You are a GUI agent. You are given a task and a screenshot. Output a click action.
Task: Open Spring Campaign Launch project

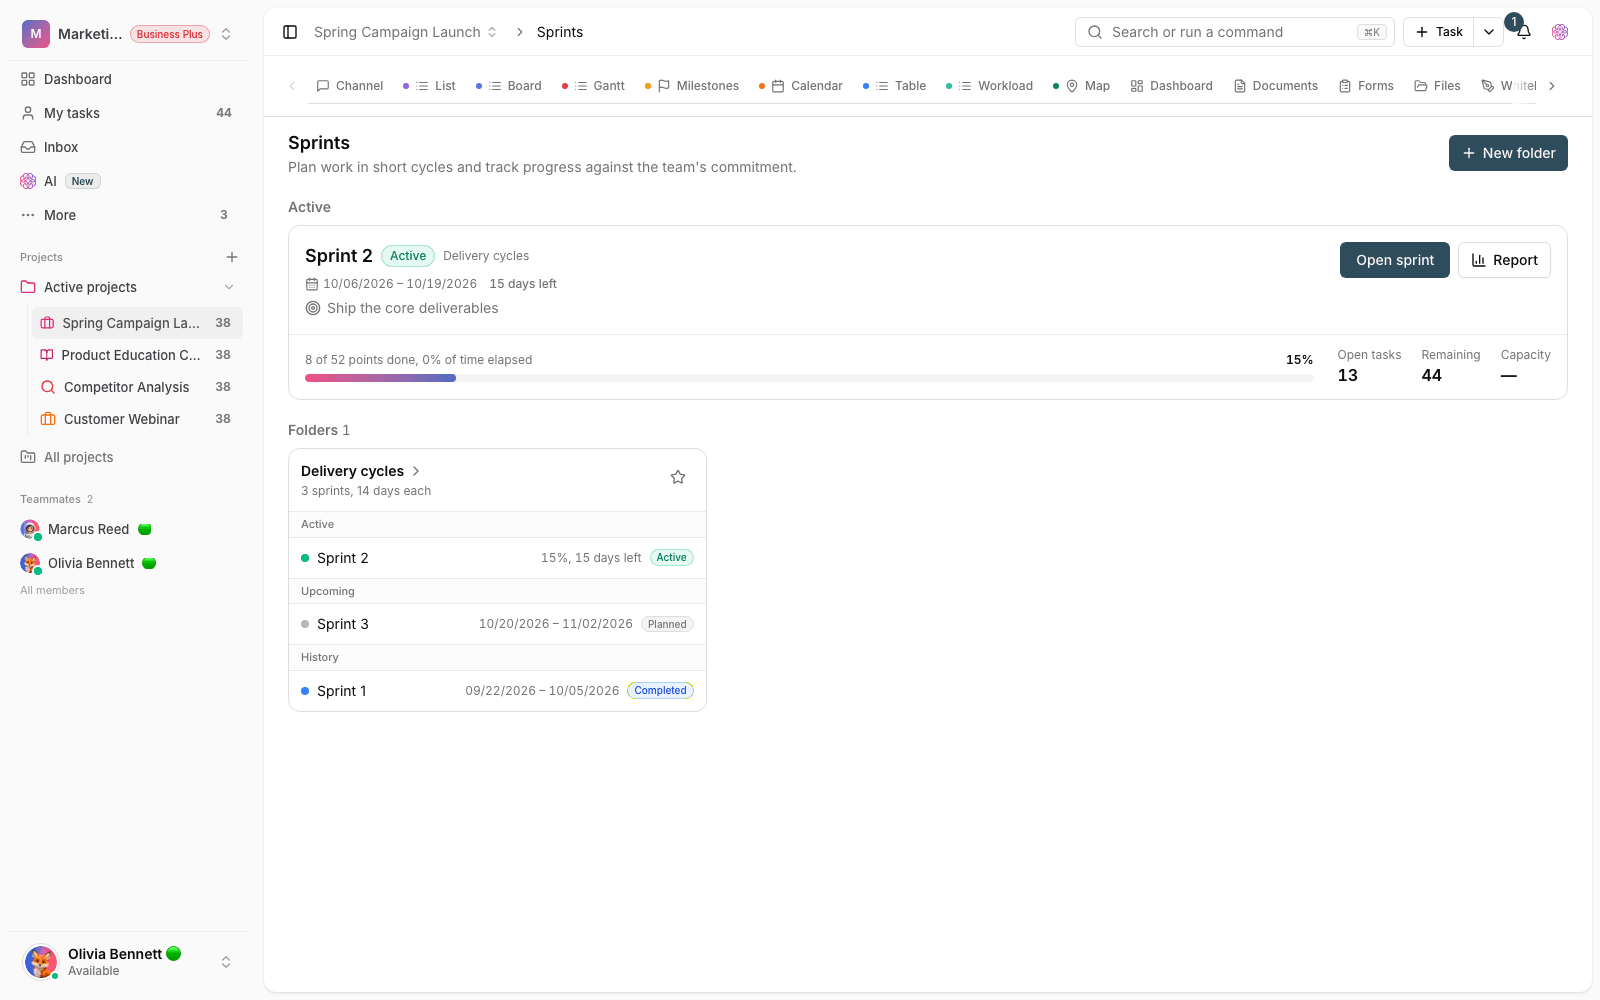tap(138, 323)
